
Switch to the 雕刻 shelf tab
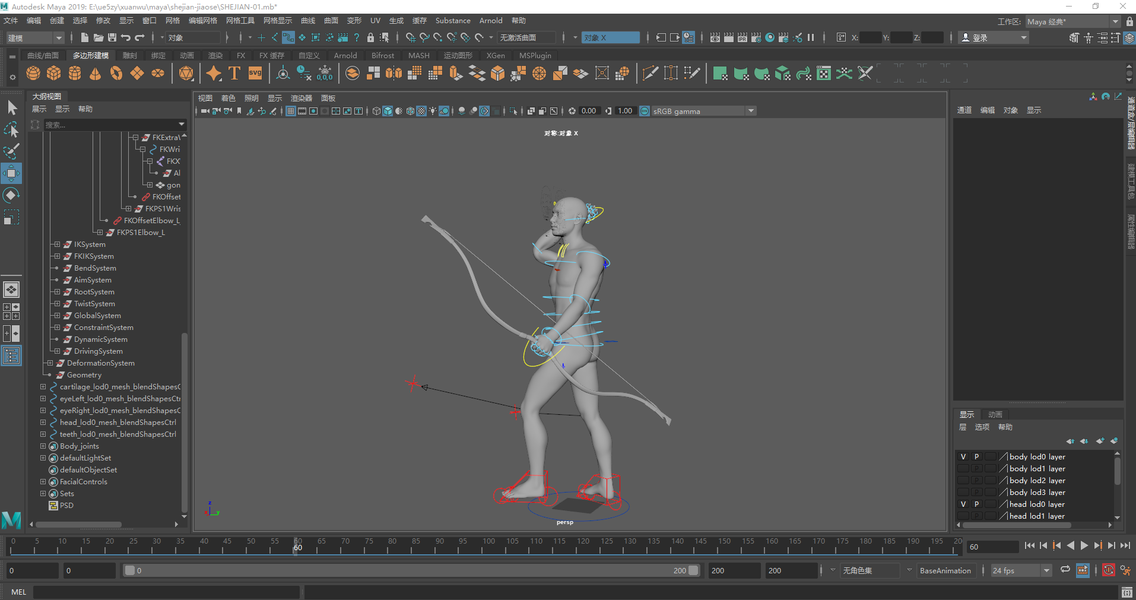click(x=130, y=55)
